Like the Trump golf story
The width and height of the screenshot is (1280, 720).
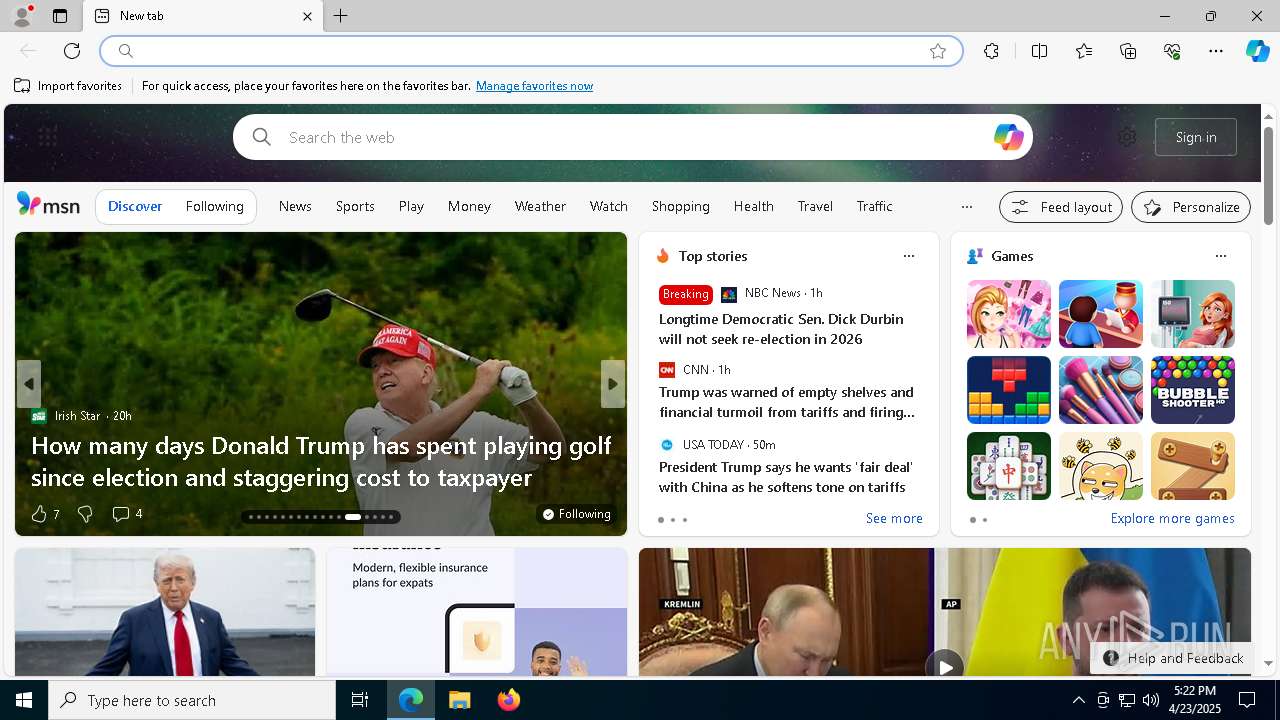point(44,514)
